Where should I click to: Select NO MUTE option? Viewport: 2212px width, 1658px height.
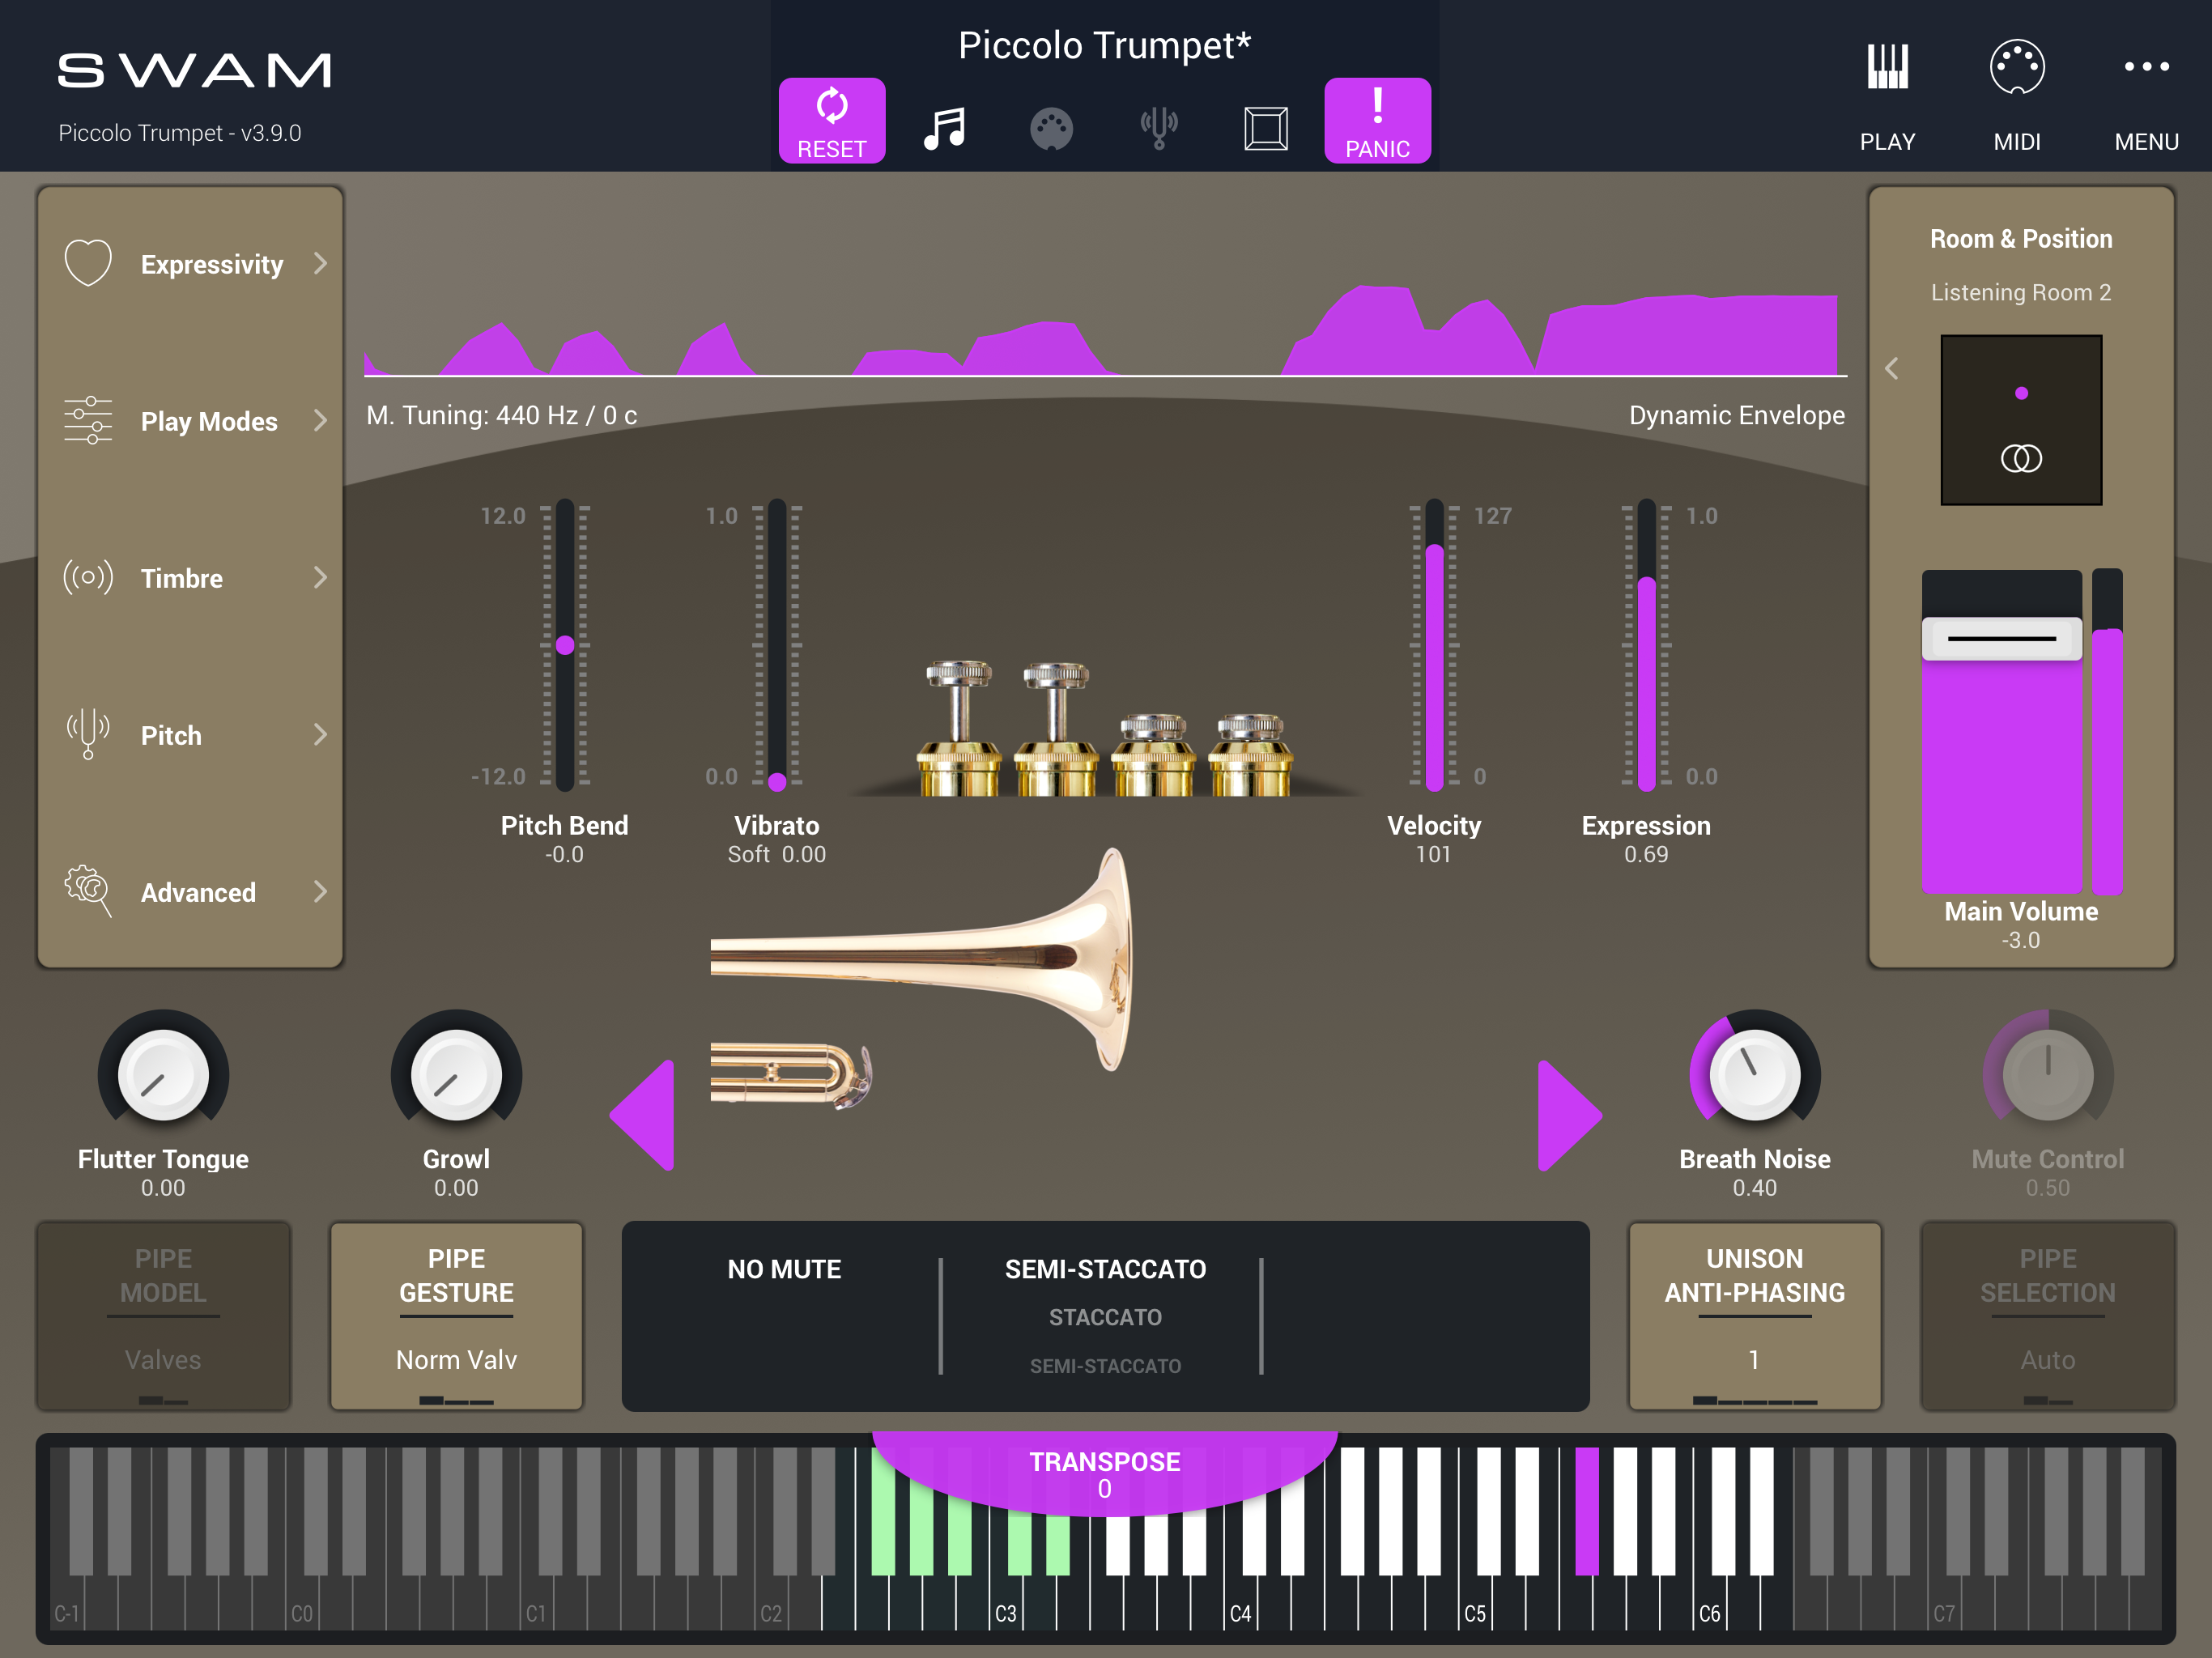pos(784,1269)
